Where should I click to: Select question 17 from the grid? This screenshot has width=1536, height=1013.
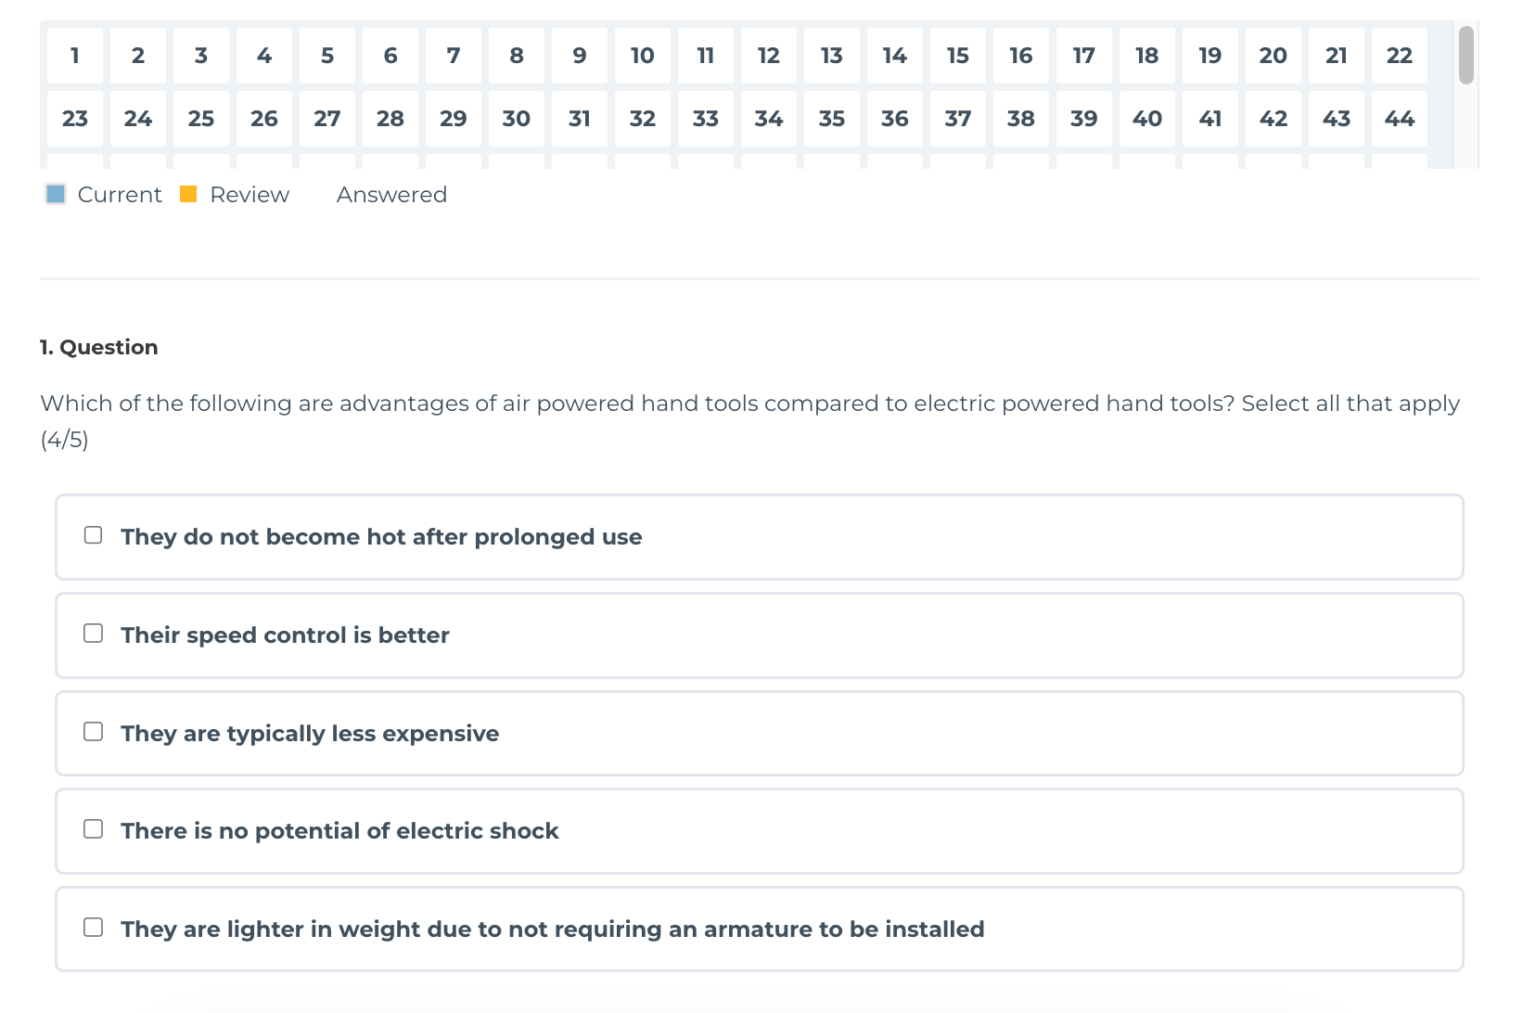(x=1084, y=56)
